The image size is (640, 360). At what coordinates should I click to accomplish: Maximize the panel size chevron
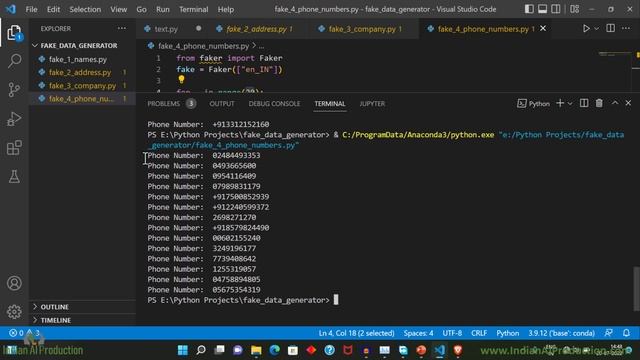click(x=615, y=103)
